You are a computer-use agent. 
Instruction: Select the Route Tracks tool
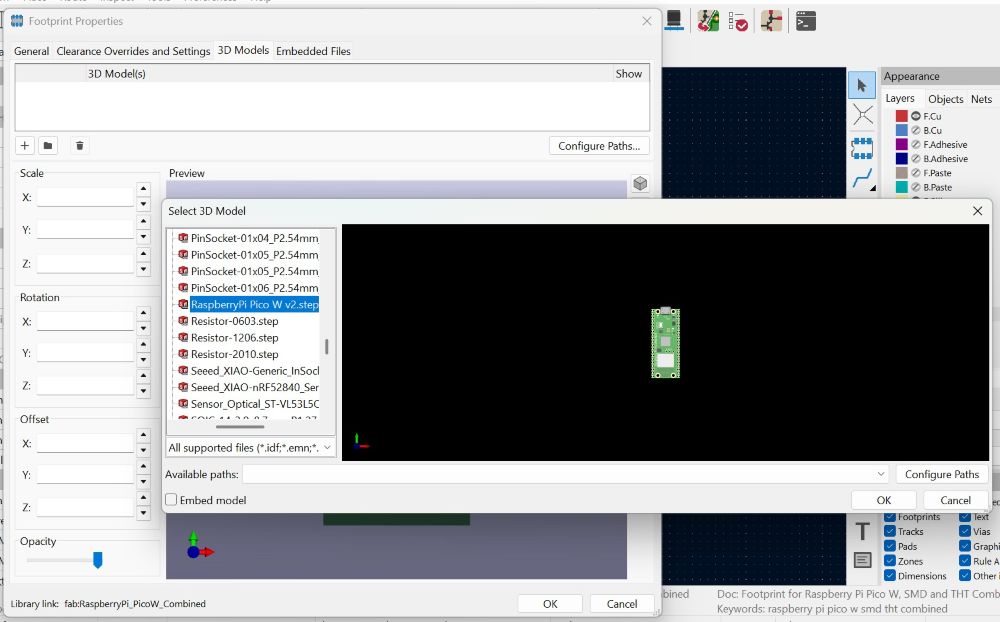[862, 179]
